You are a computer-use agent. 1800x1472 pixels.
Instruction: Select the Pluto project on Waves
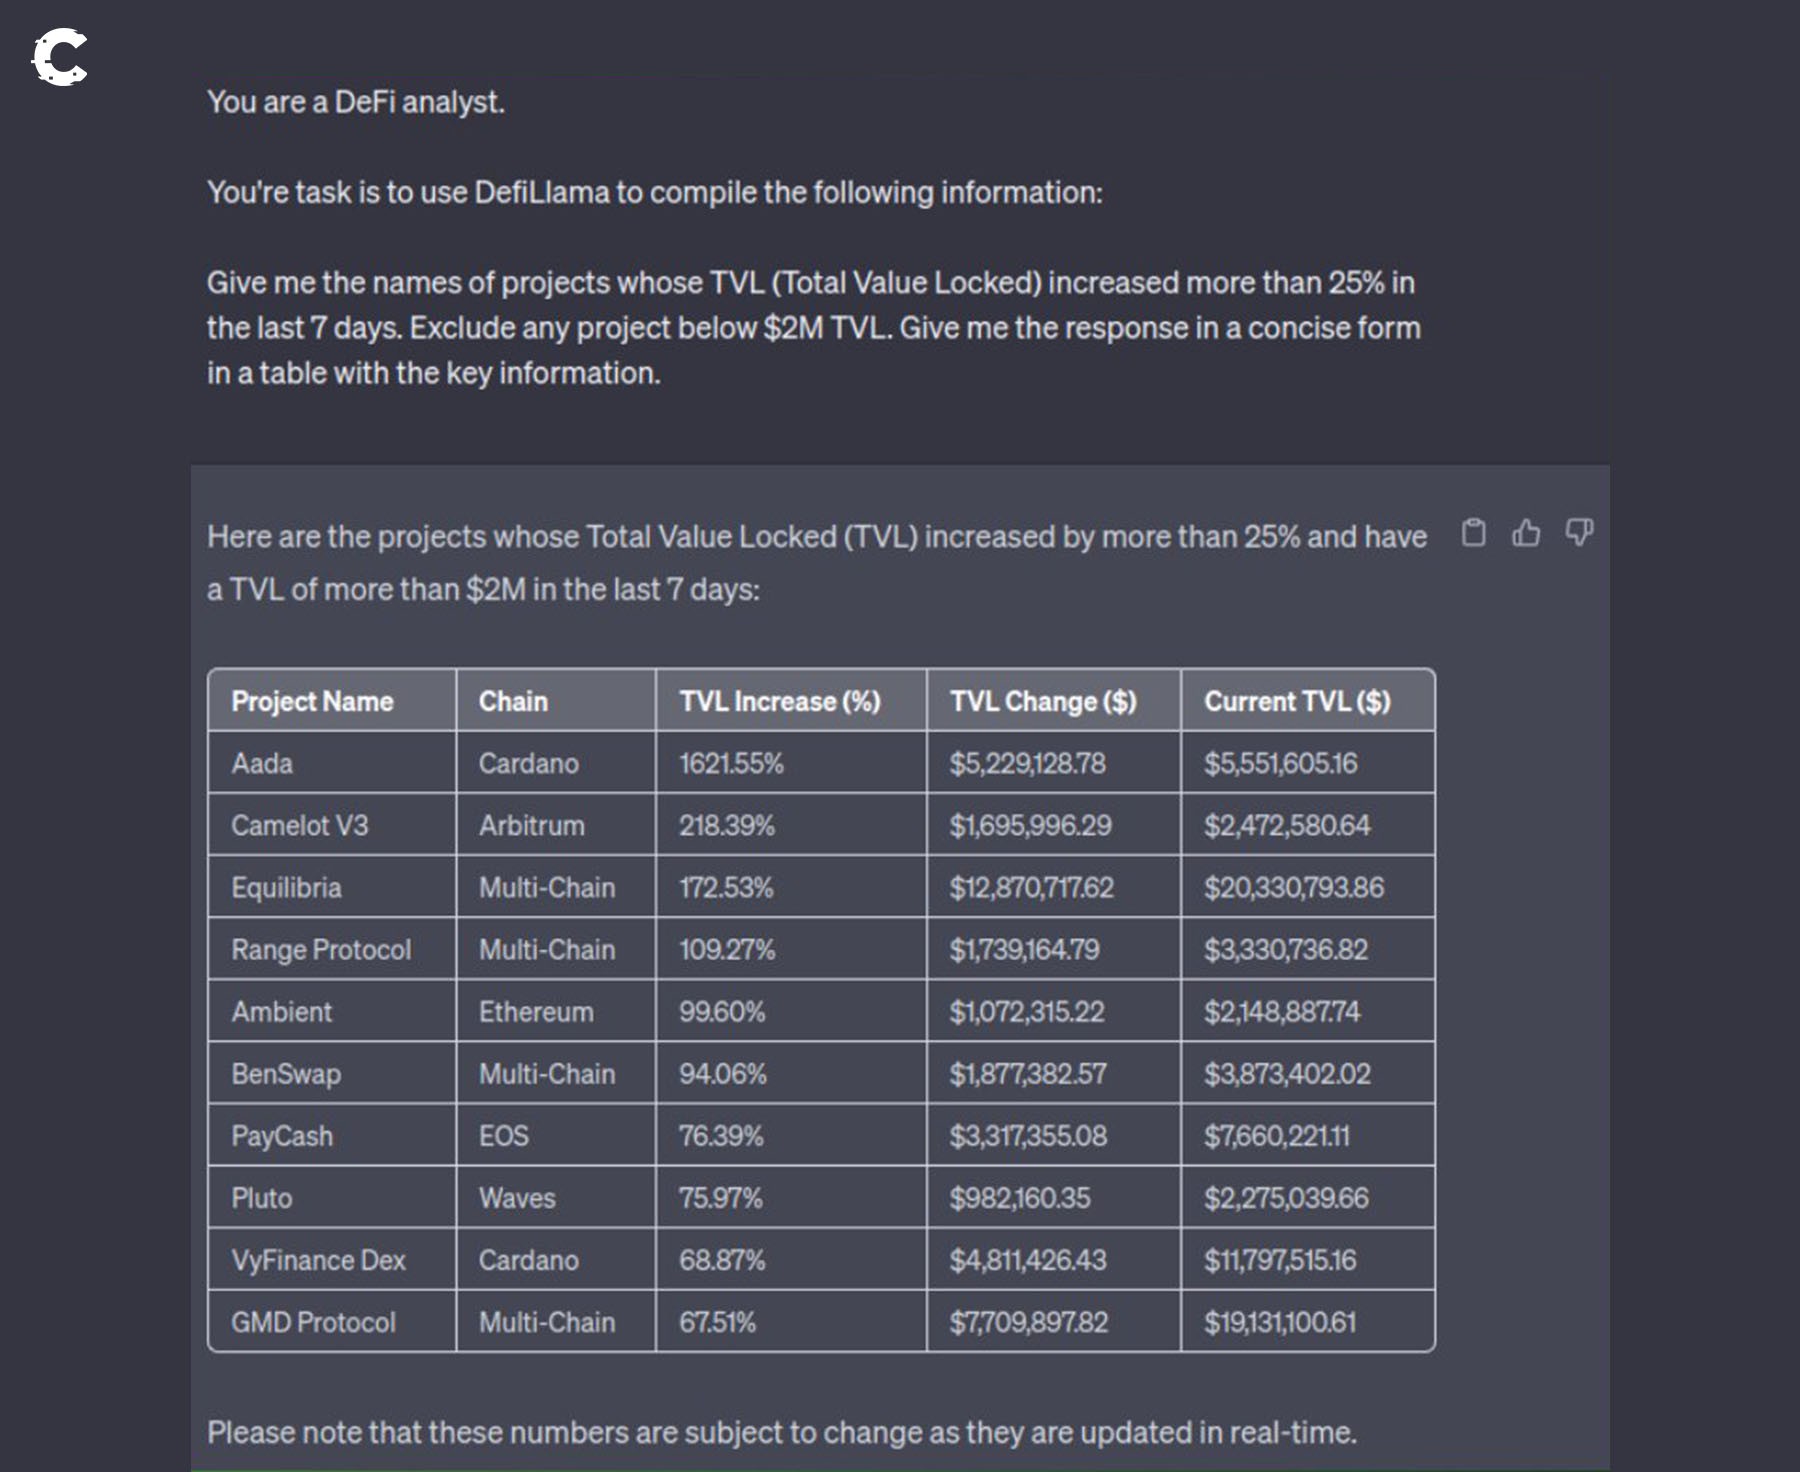point(262,1197)
